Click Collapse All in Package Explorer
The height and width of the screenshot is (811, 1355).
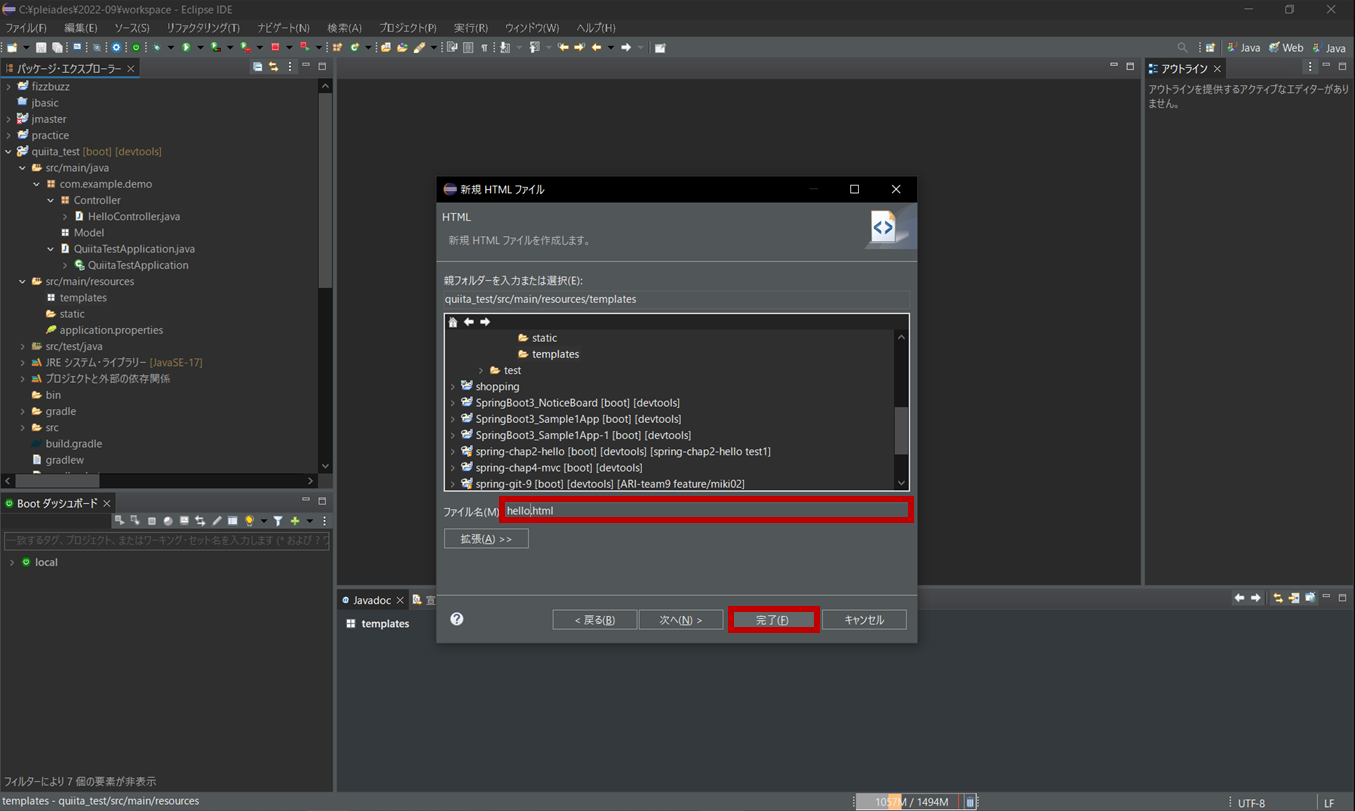click(257, 67)
